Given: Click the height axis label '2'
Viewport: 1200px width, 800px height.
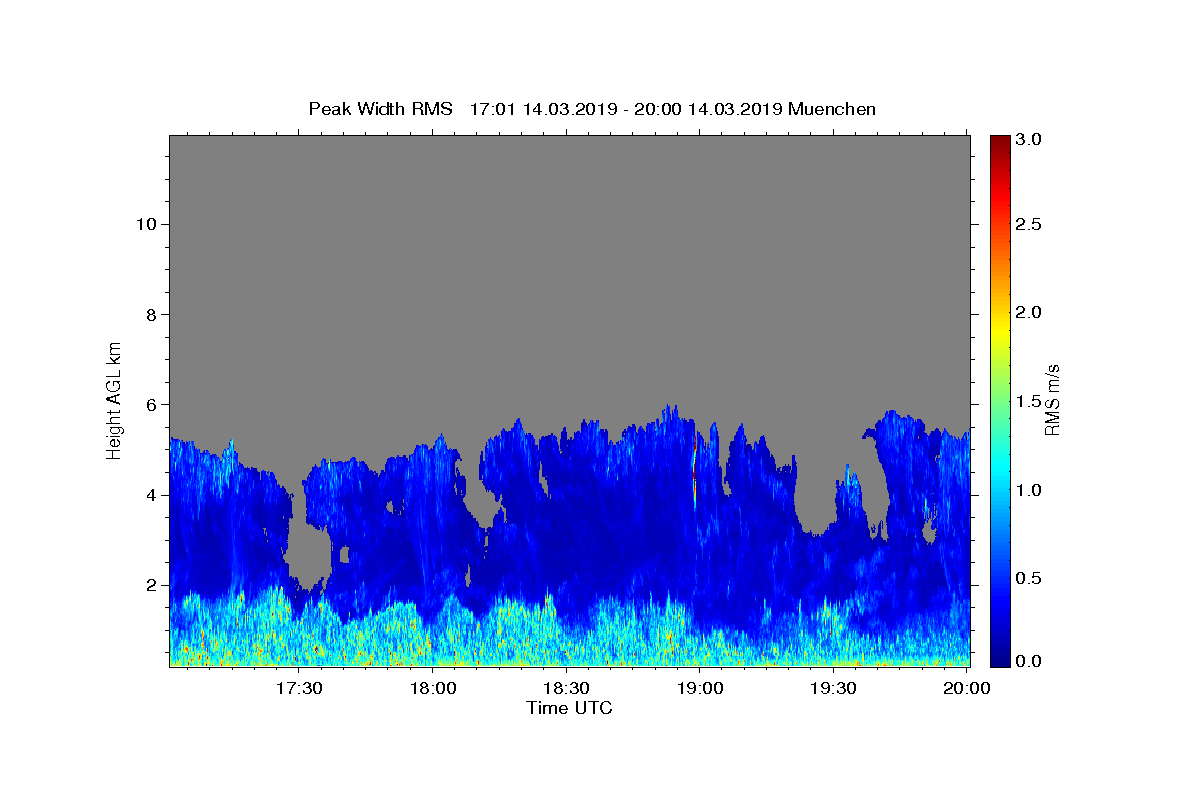Looking at the screenshot, I should 152,585.
